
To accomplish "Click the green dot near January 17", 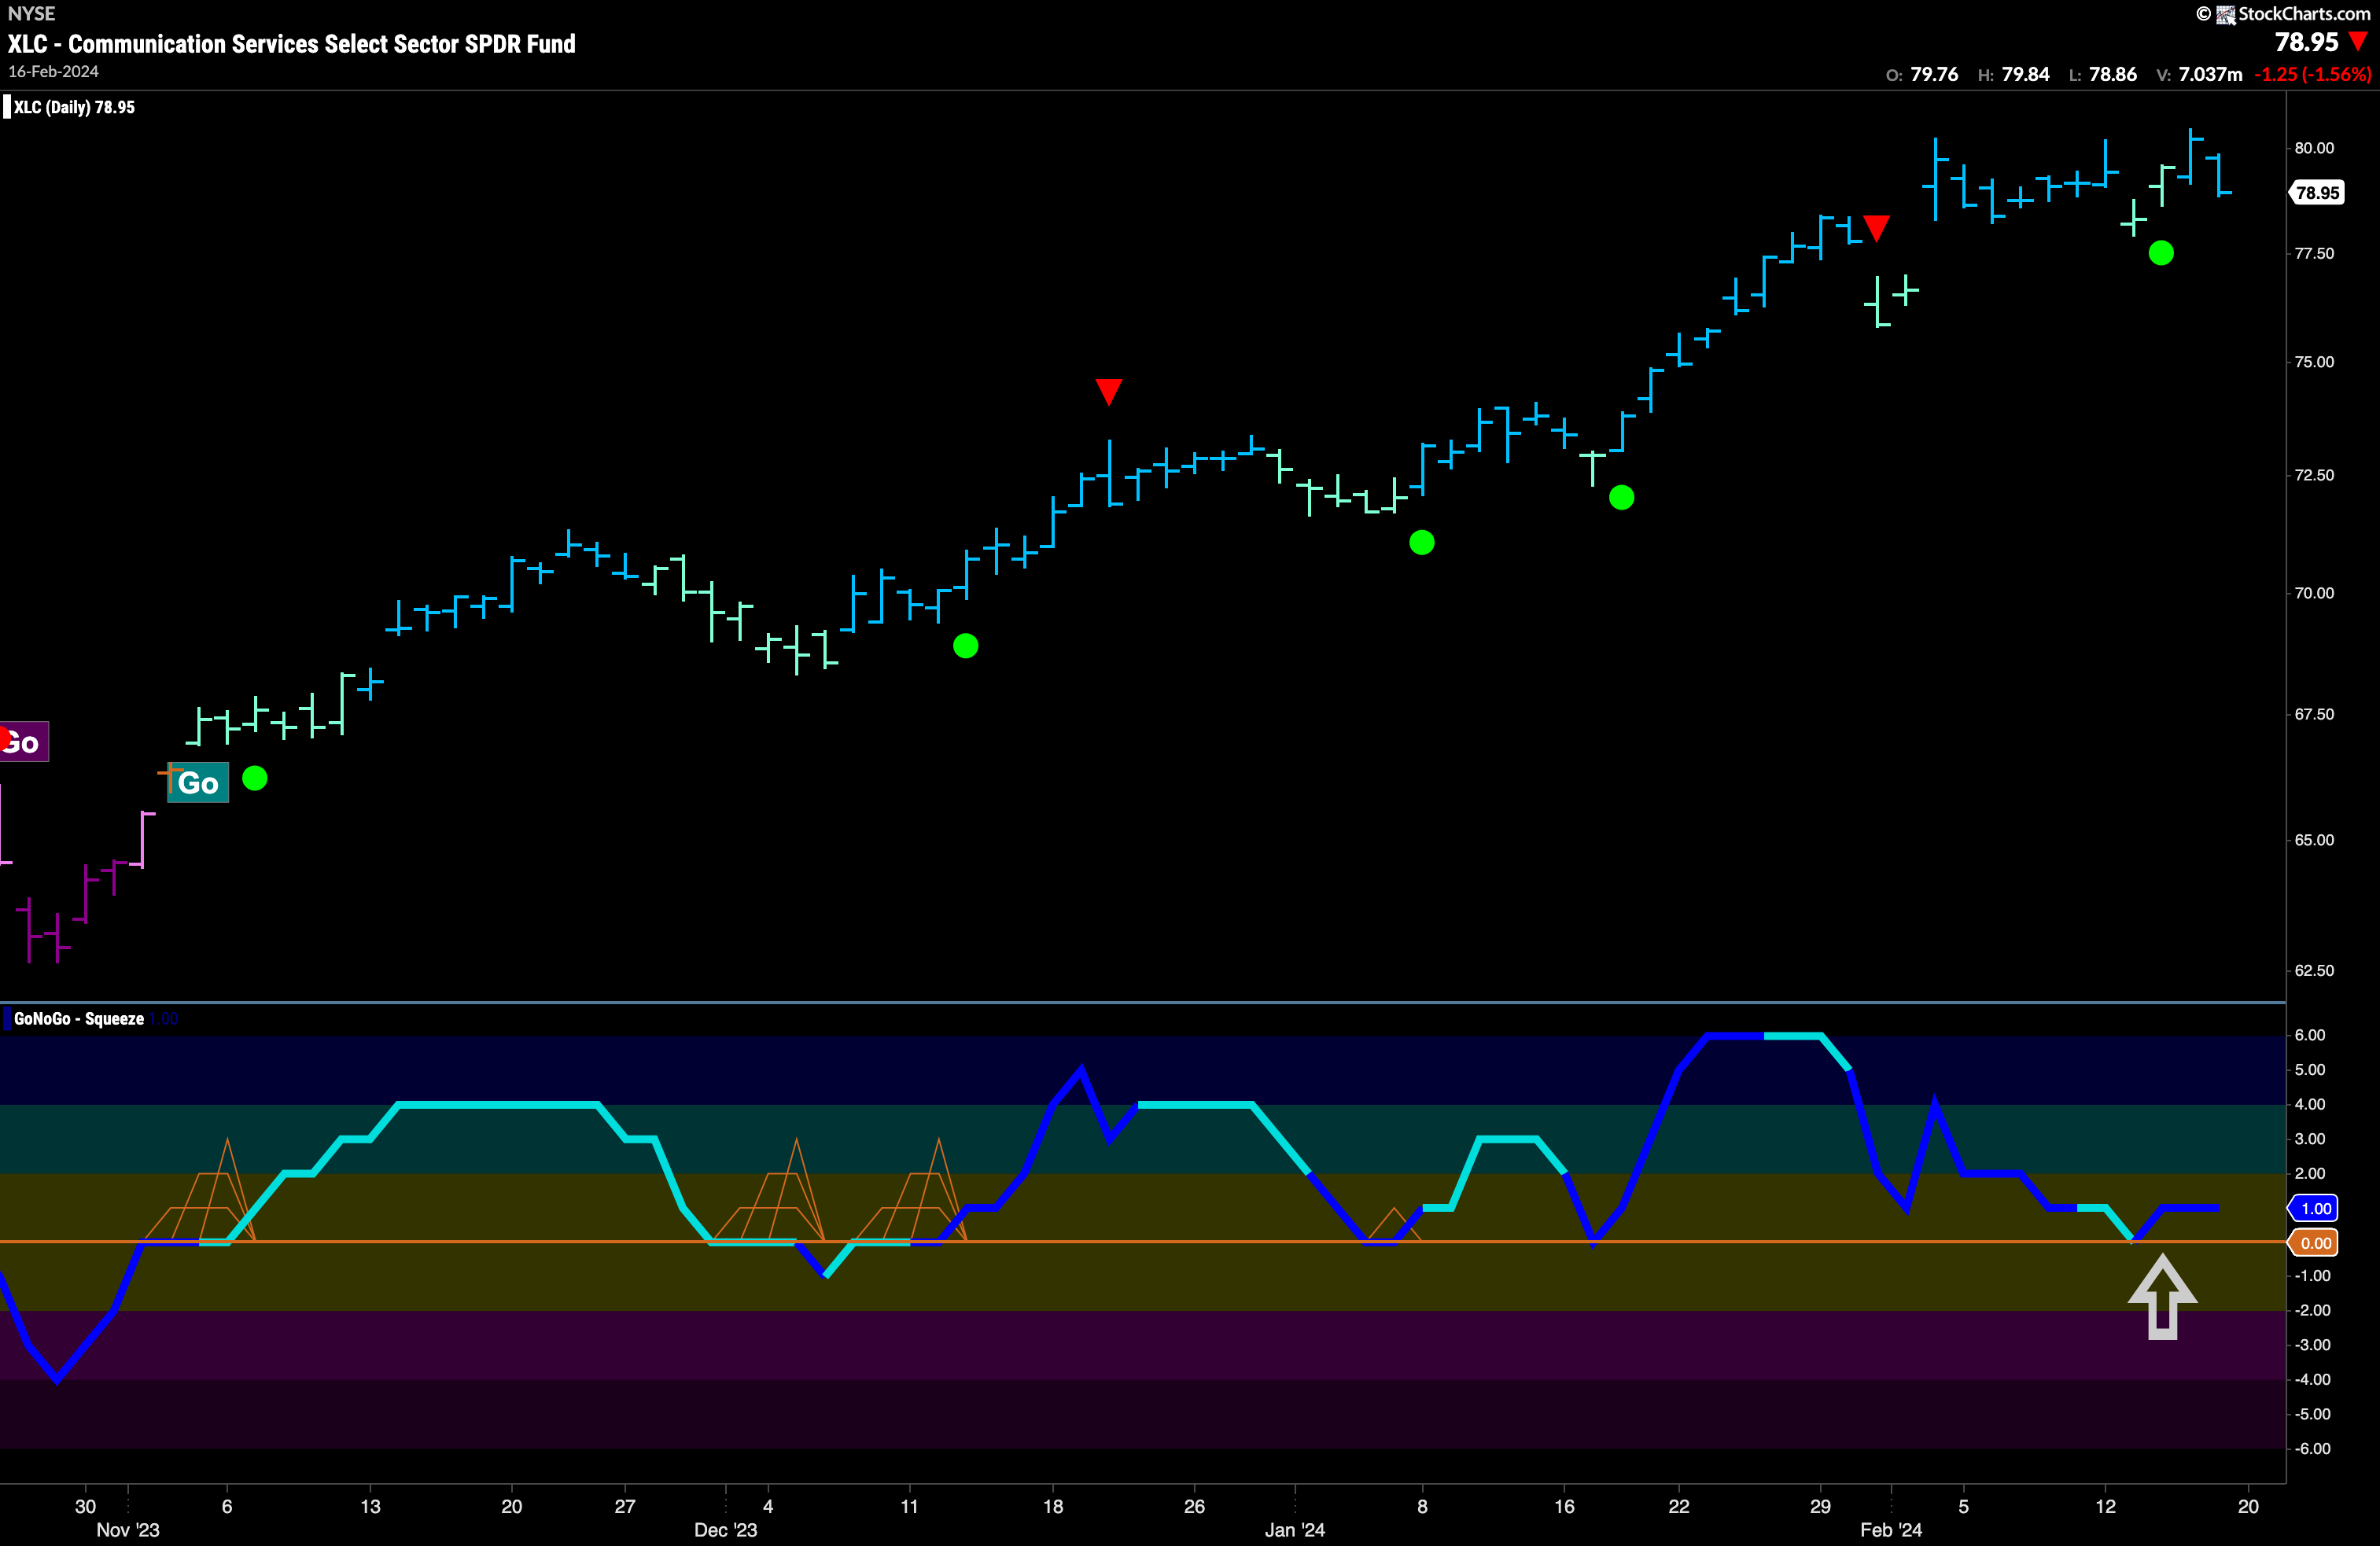I will (1622, 497).
